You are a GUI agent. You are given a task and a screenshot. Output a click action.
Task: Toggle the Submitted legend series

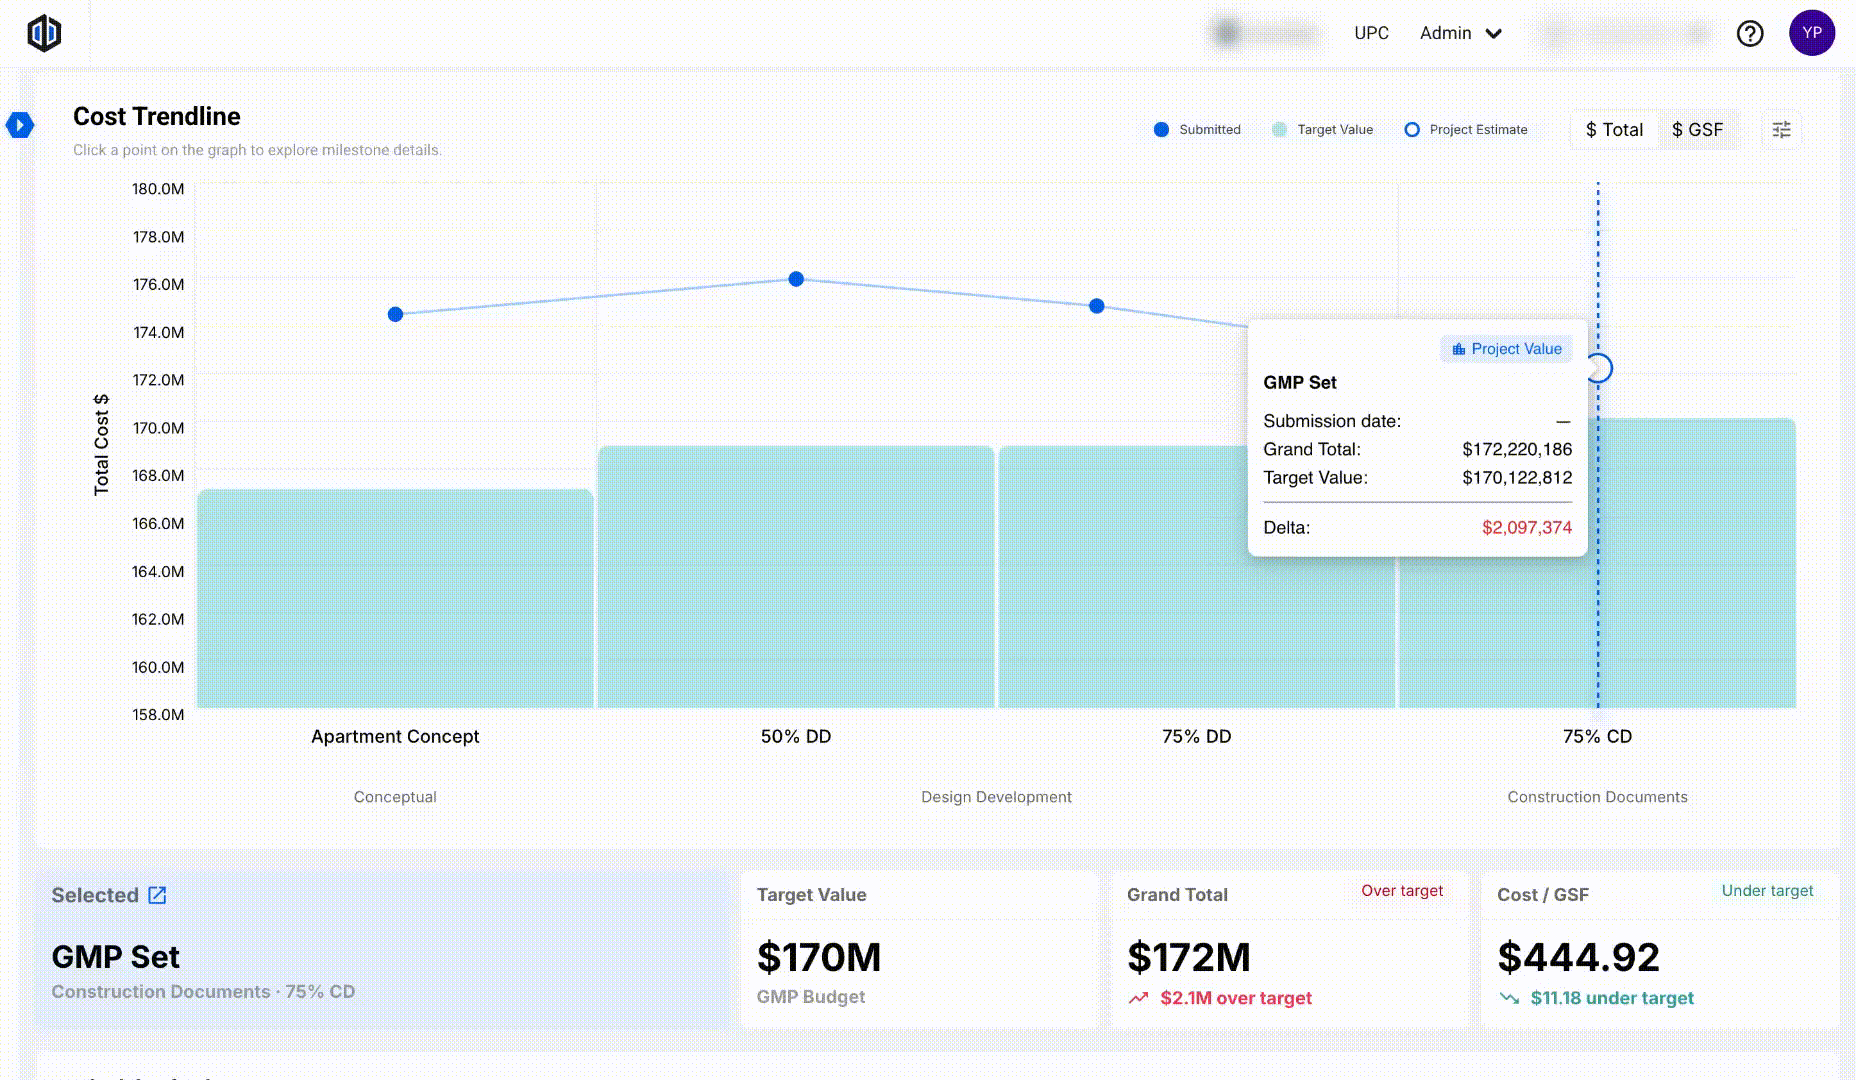(1197, 130)
